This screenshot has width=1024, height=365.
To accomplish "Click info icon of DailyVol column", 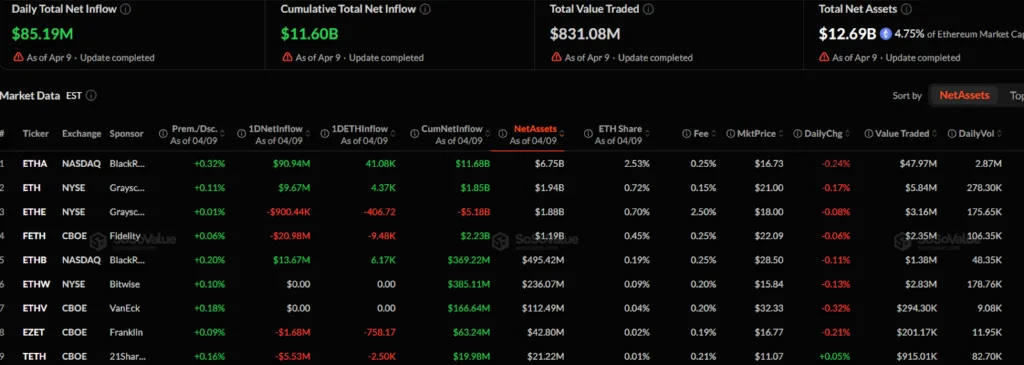I will pyautogui.click(x=952, y=134).
